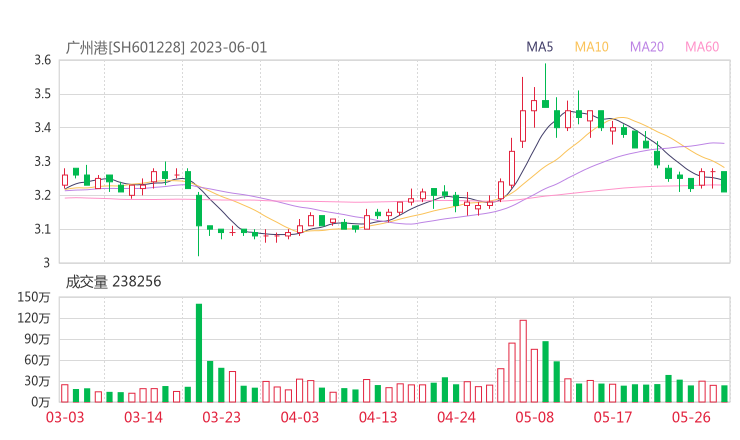
Task: Jump to the 05-08 date label
Action: click(535, 417)
